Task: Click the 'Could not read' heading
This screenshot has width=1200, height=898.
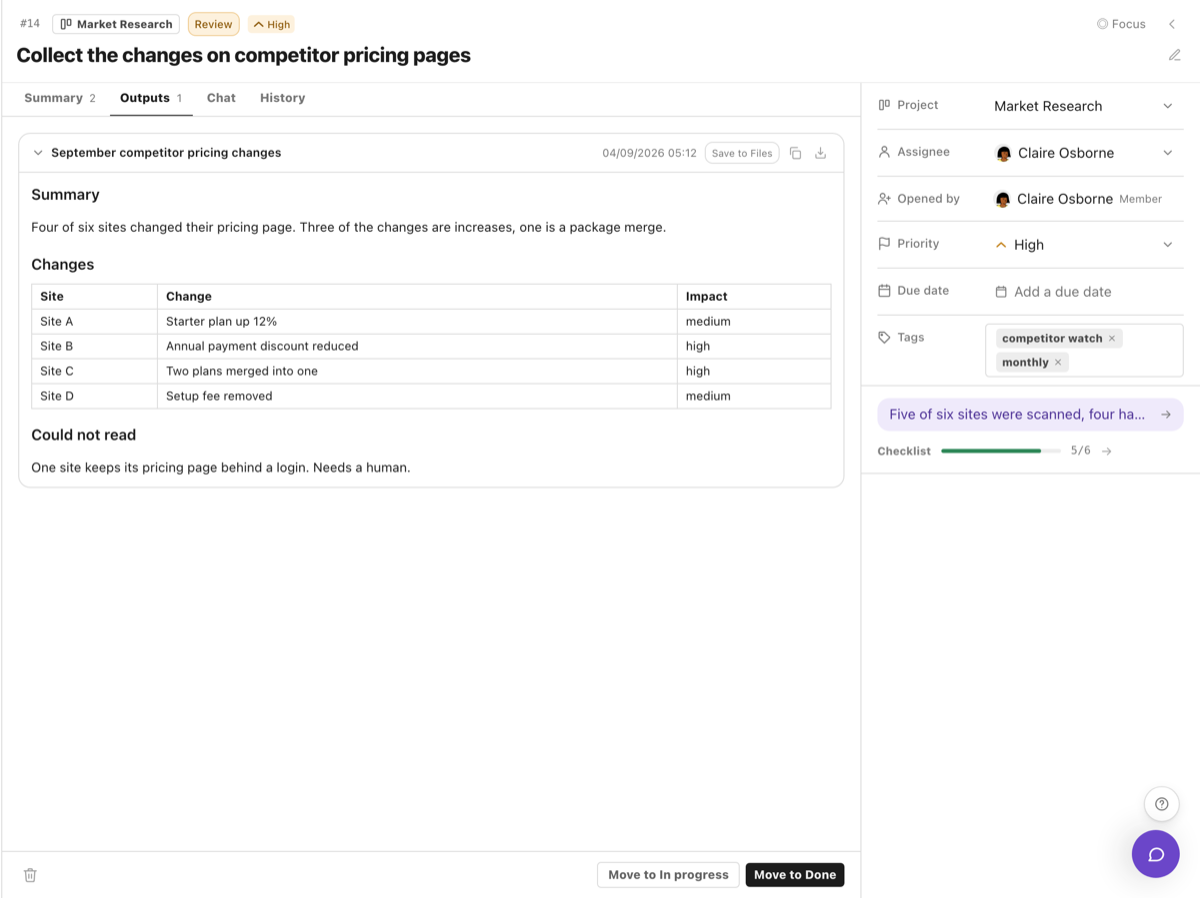Action: [83, 435]
